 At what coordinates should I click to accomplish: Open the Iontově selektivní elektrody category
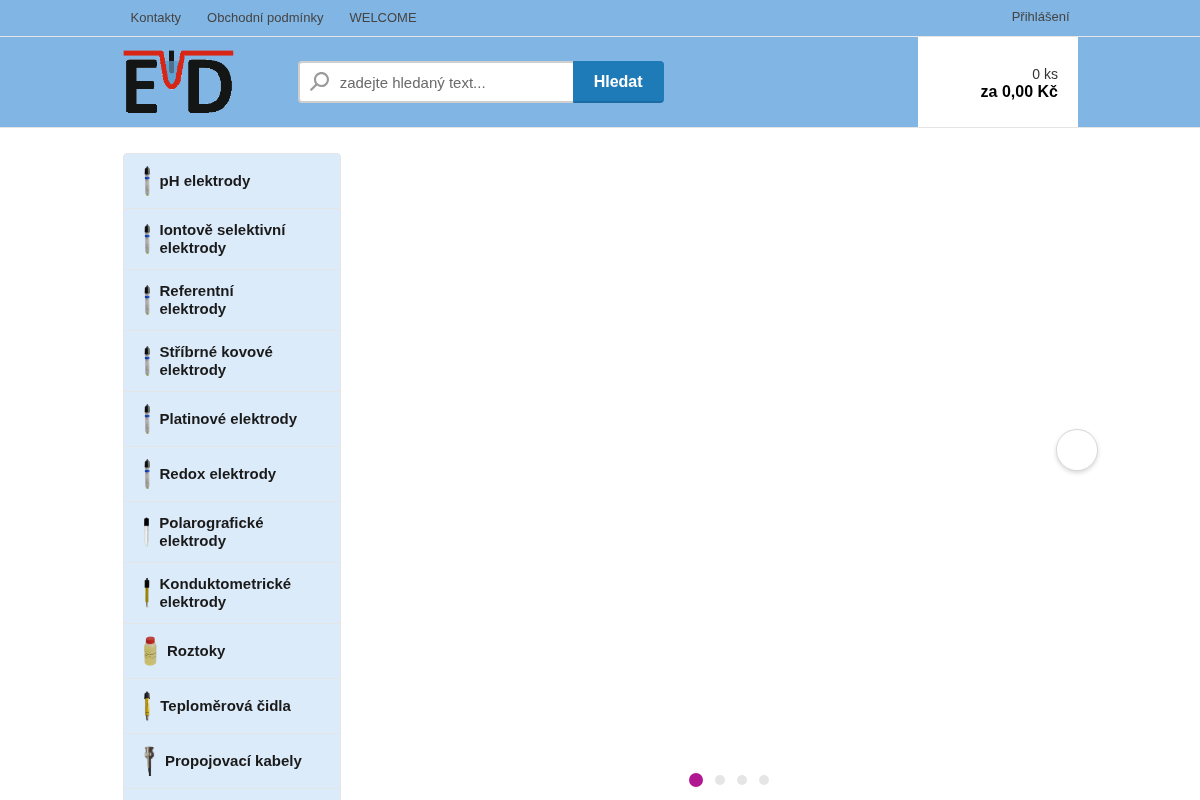point(232,239)
